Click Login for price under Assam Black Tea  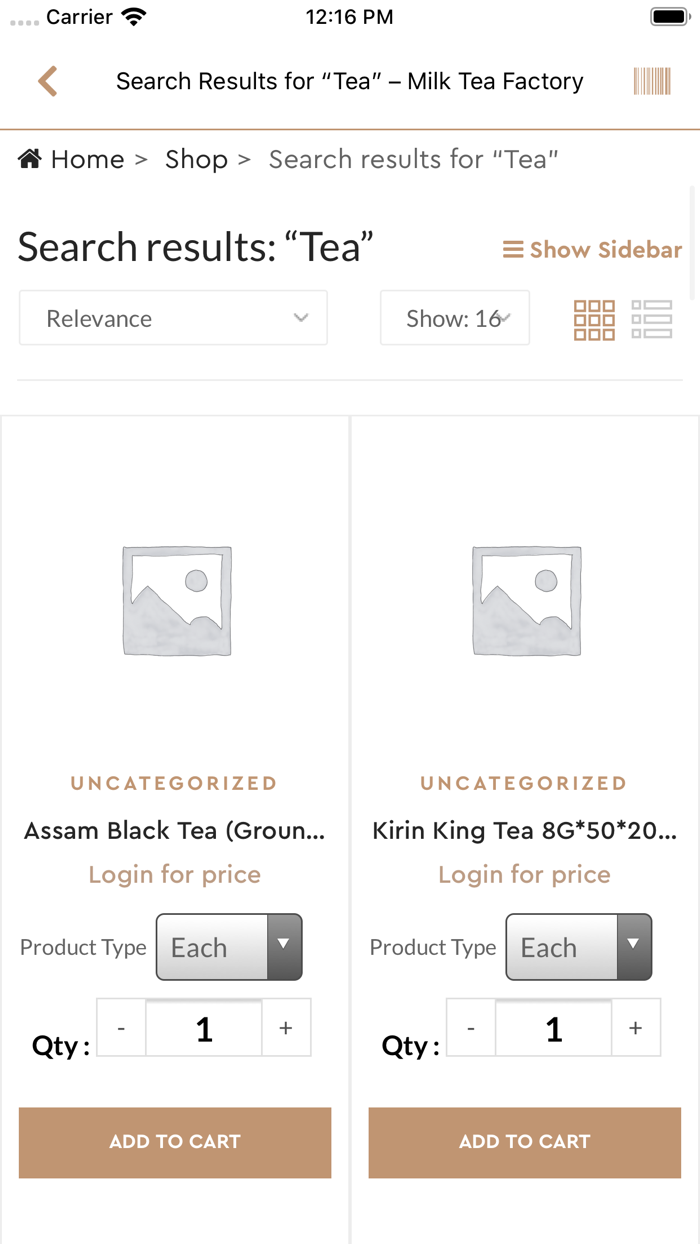[x=175, y=875]
